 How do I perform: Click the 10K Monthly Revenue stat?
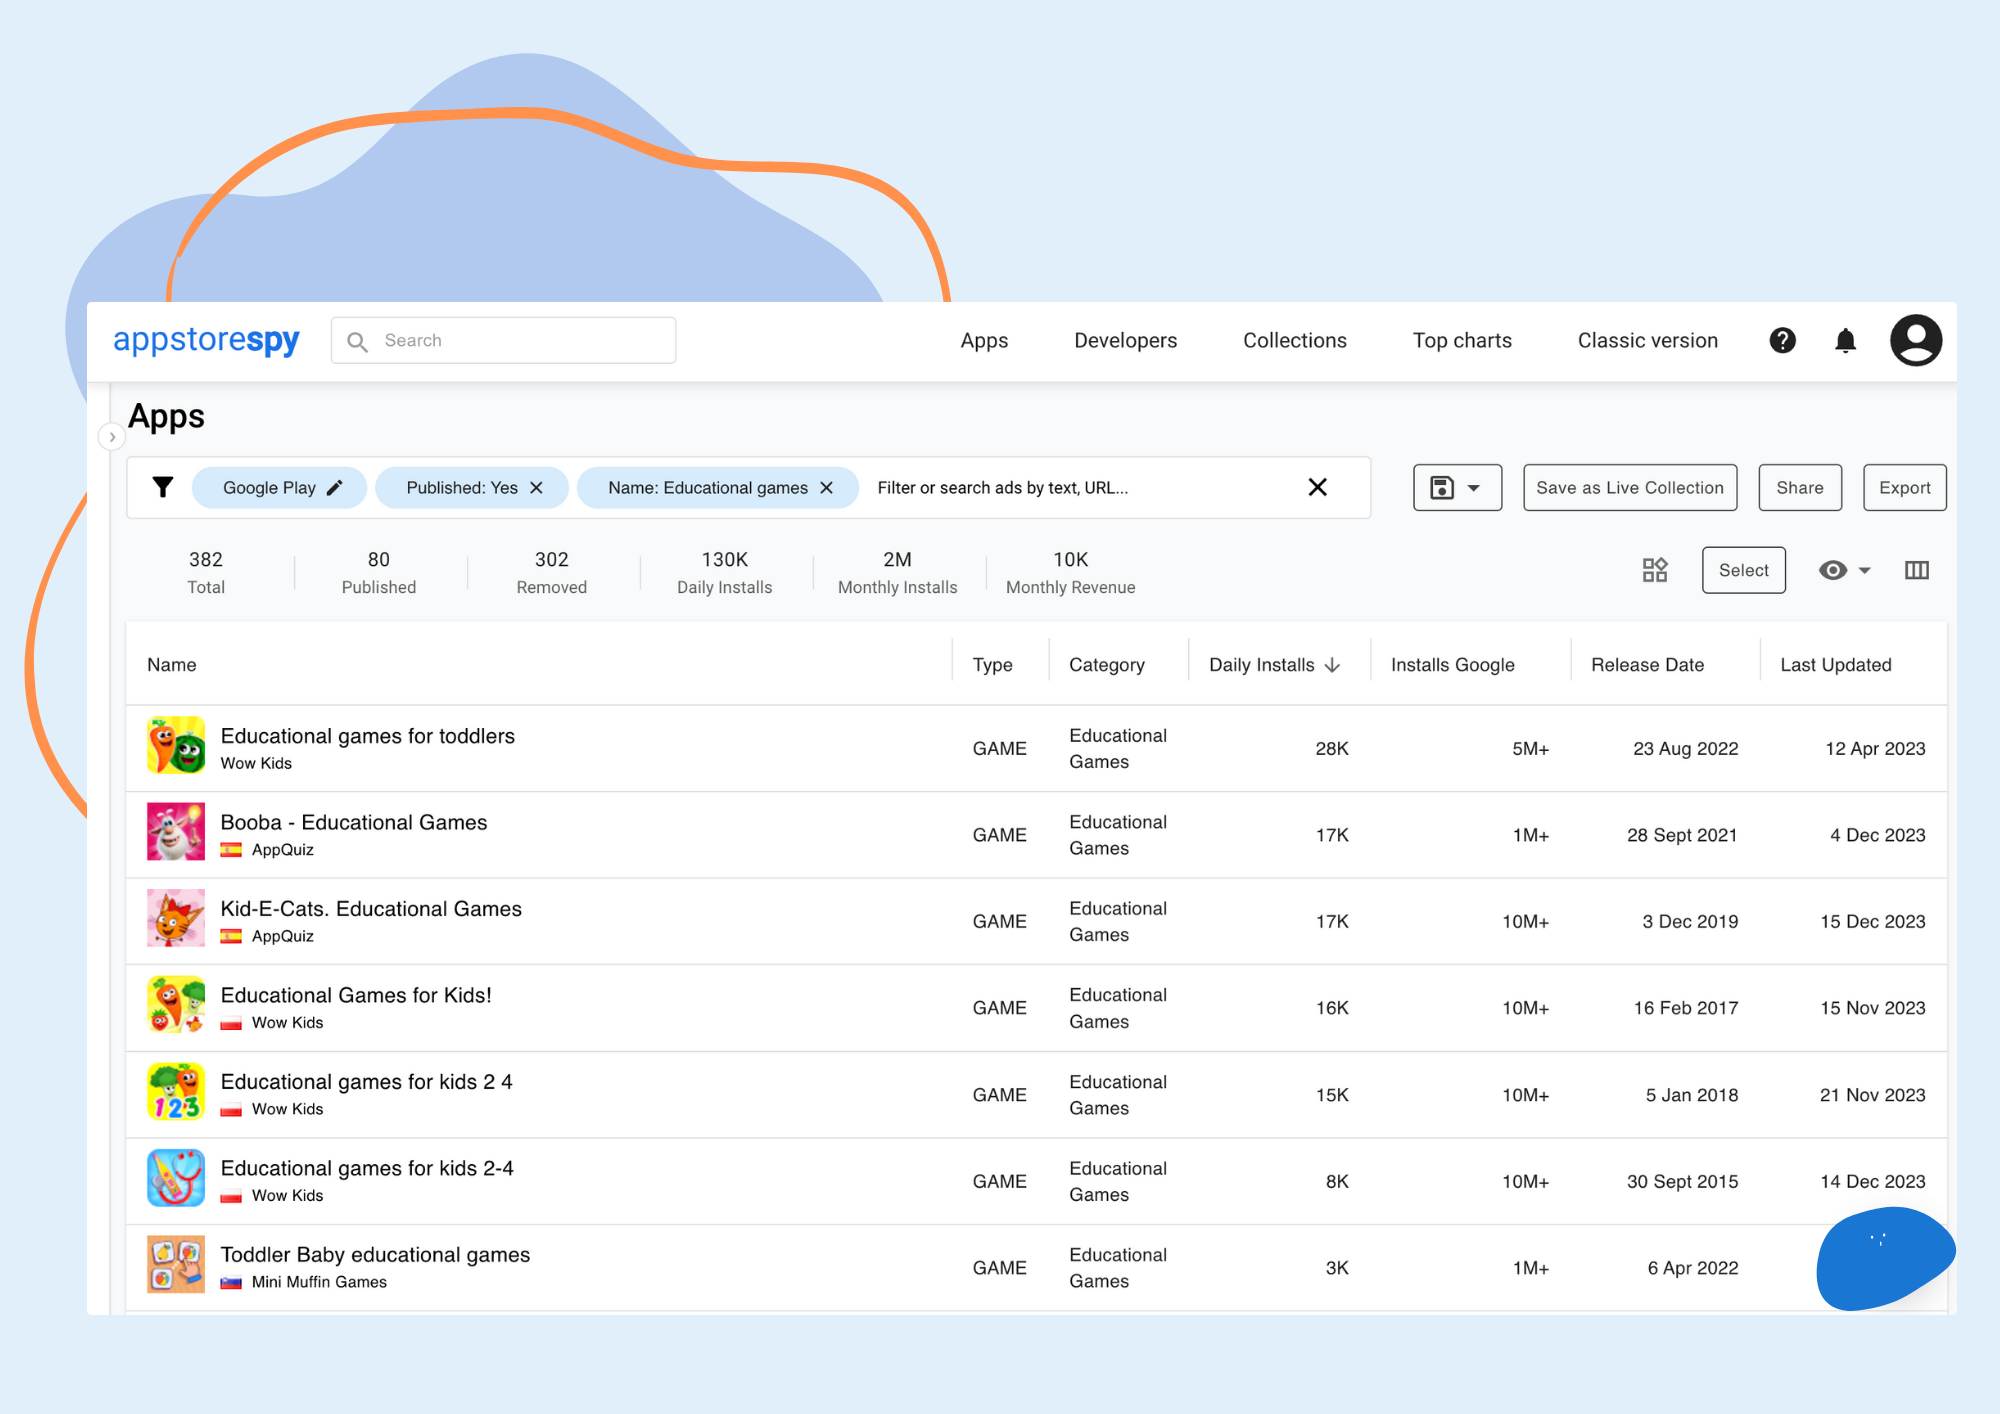click(1070, 573)
